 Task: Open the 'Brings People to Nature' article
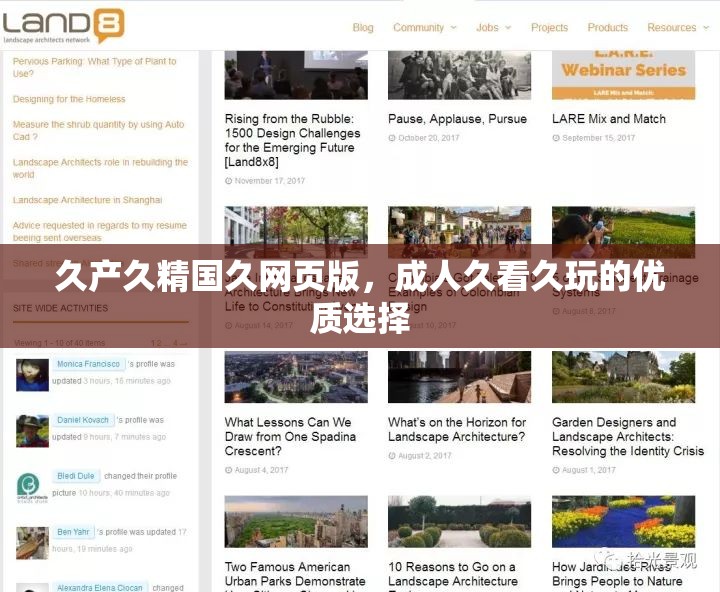617,574
